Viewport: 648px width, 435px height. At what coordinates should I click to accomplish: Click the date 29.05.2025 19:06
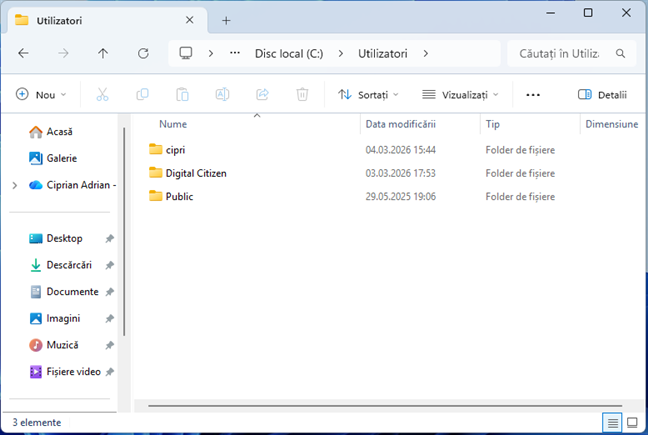[x=400, y=196]
